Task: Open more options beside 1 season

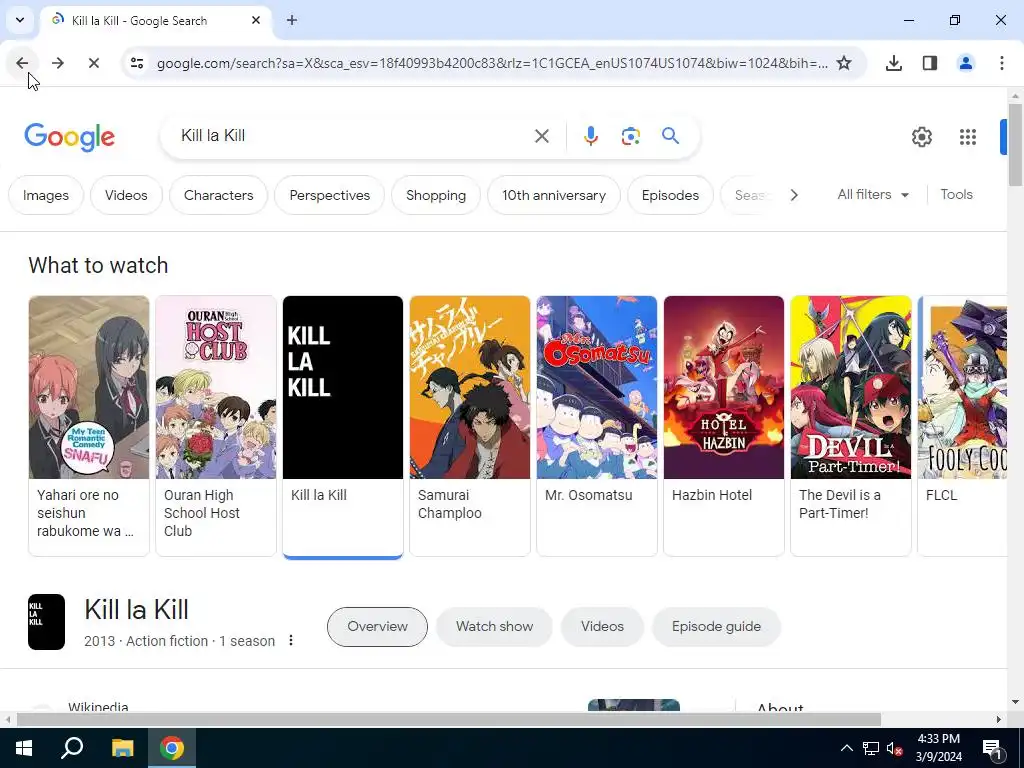Action: coord(291,641)
